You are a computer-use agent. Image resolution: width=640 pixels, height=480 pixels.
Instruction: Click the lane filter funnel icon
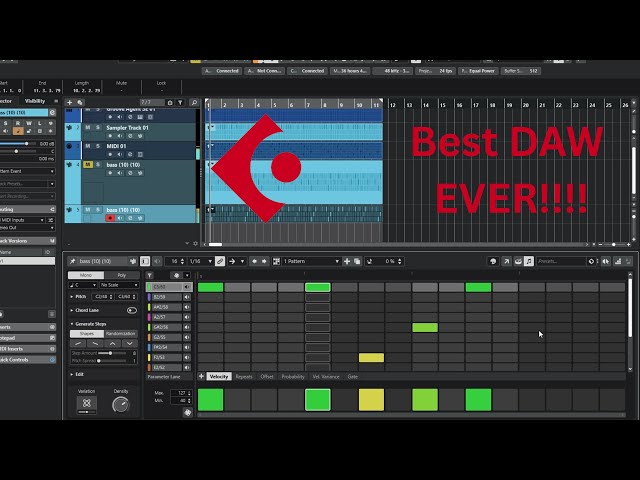pyautogui.click(x=150, y=275)
